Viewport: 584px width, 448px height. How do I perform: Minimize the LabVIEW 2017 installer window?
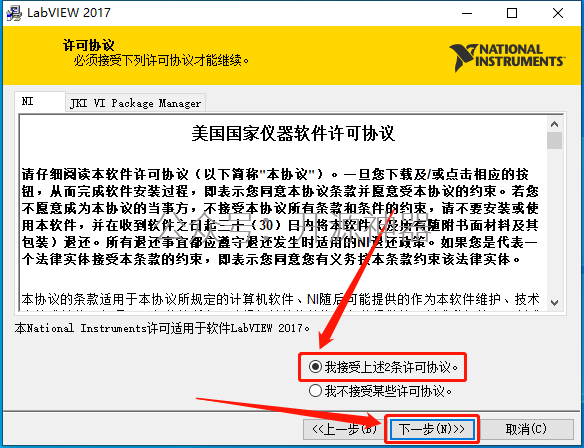pos(467,13)
